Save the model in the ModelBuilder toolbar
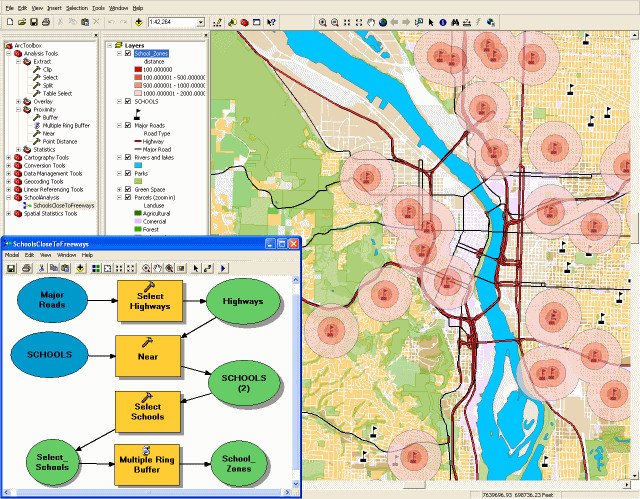 coord(11,268)
